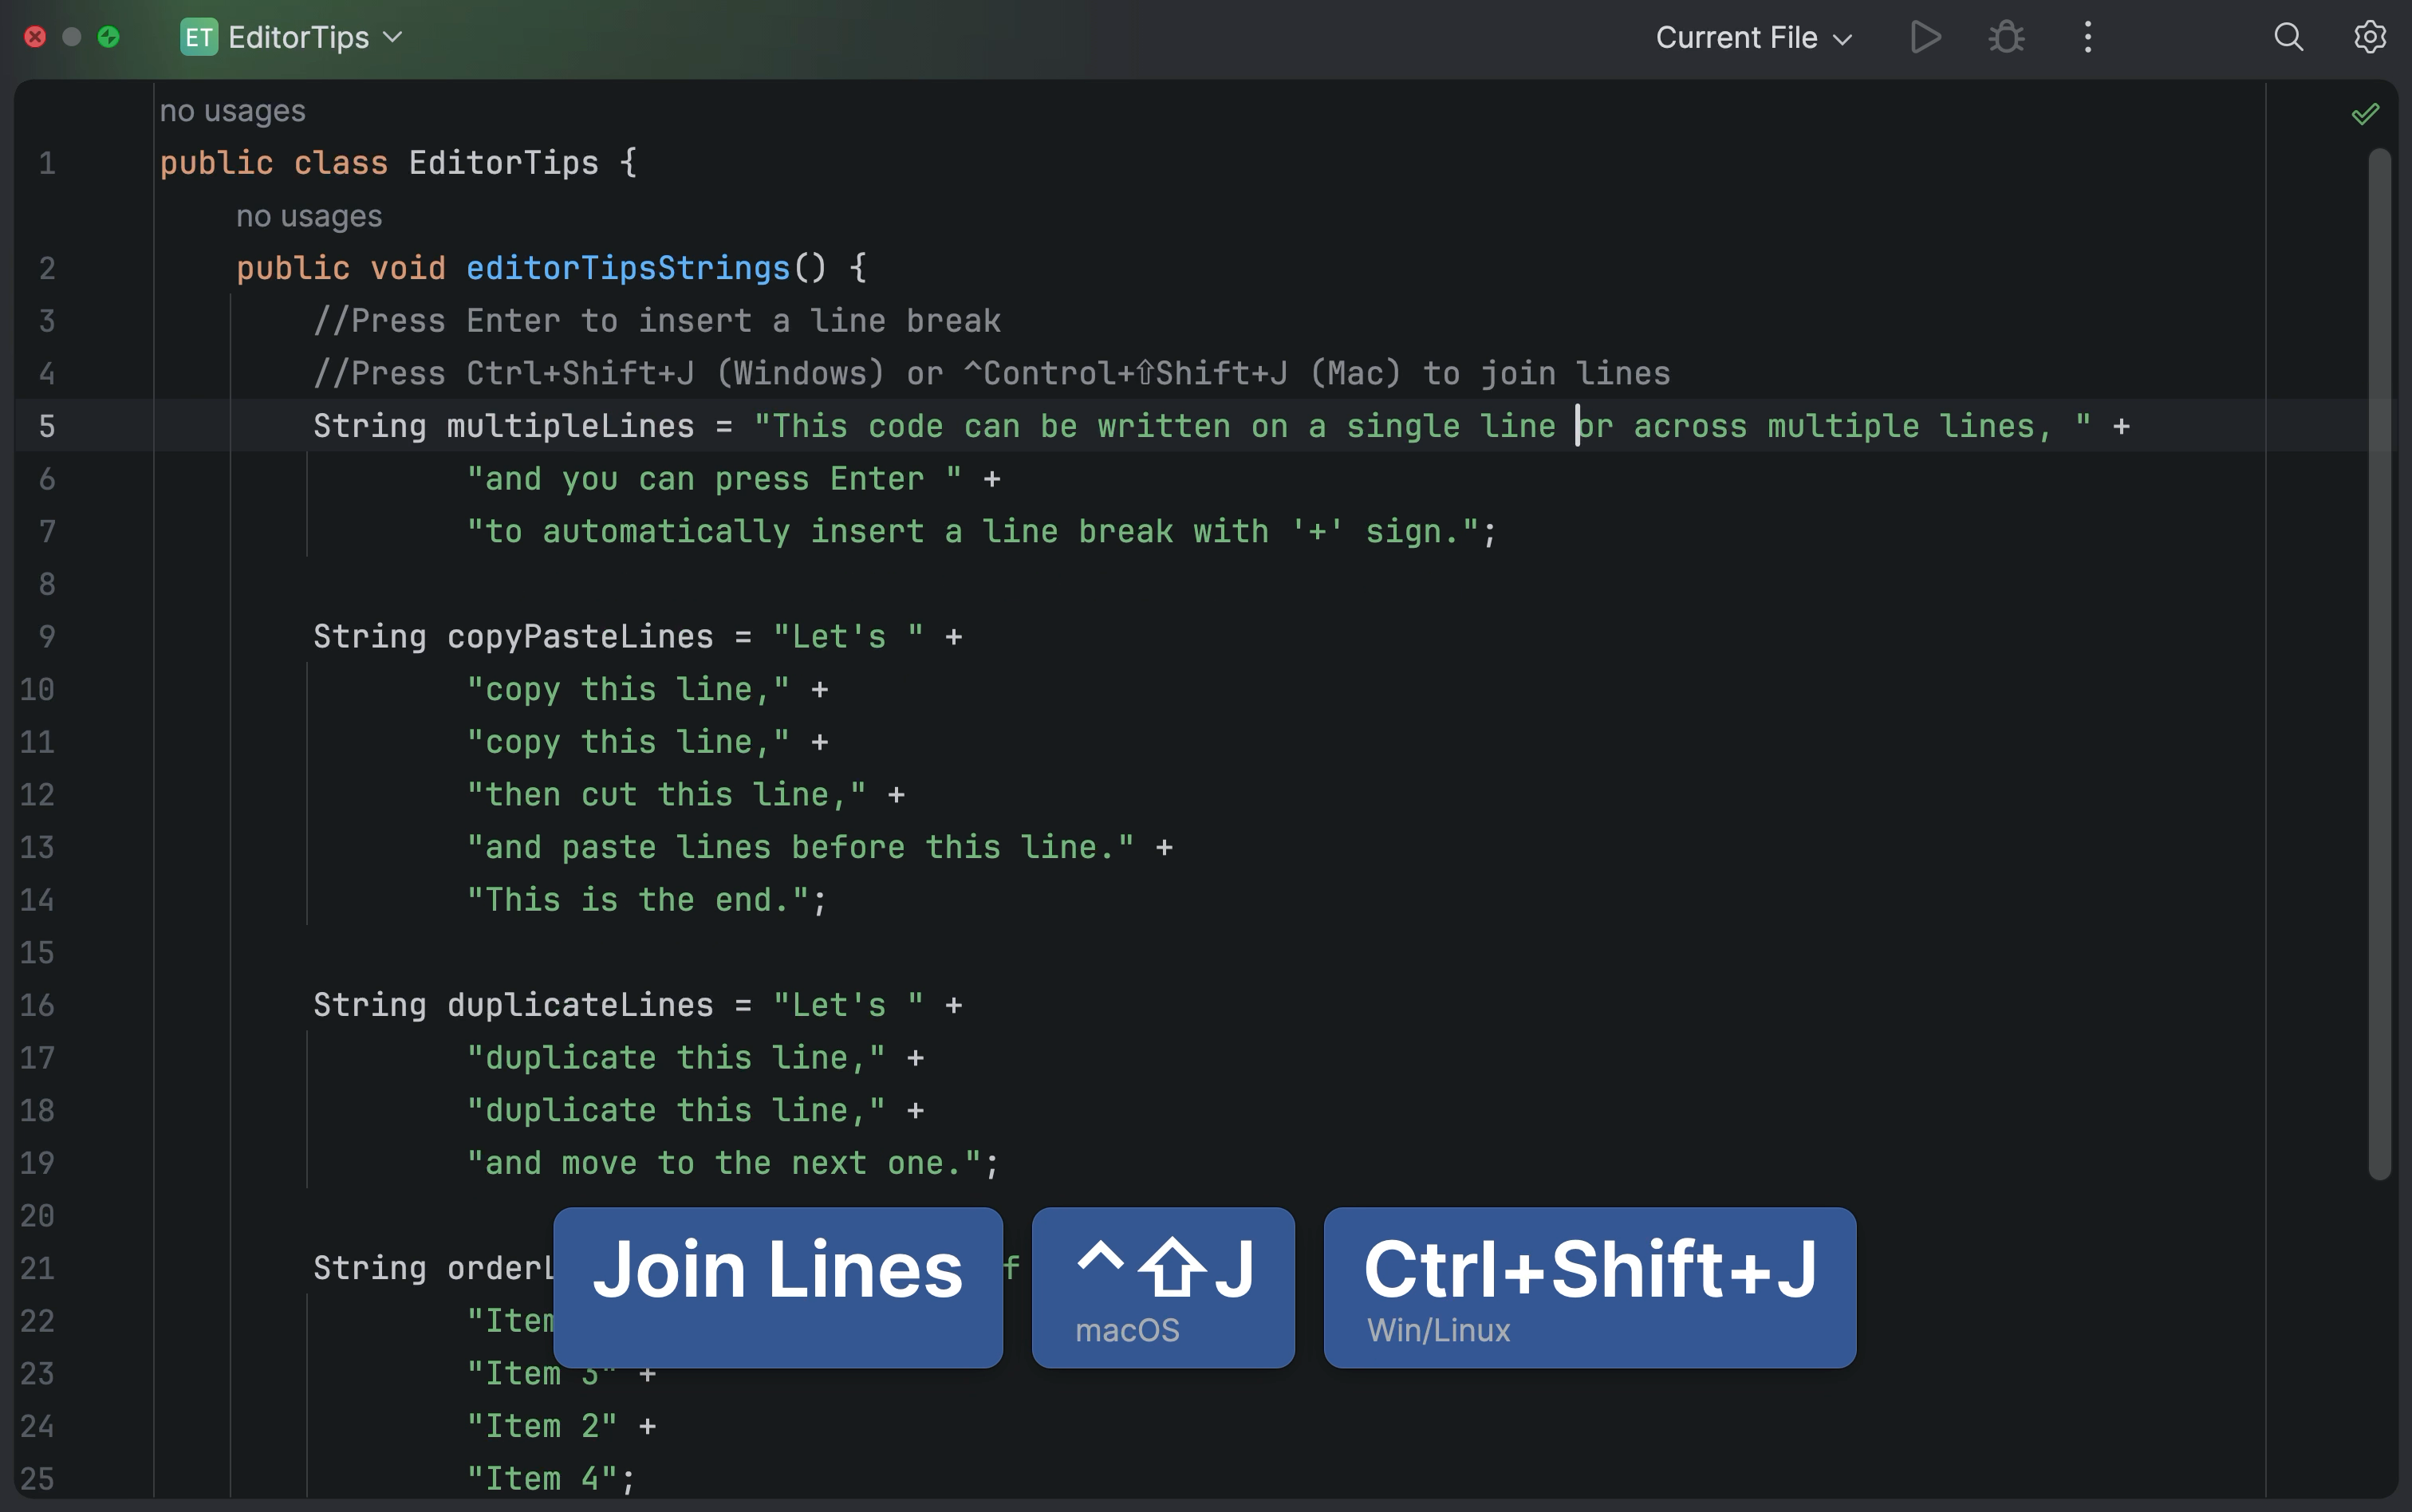Click the Ctrl+Shift+J Win/Linux shortcut badge

1590,1287
